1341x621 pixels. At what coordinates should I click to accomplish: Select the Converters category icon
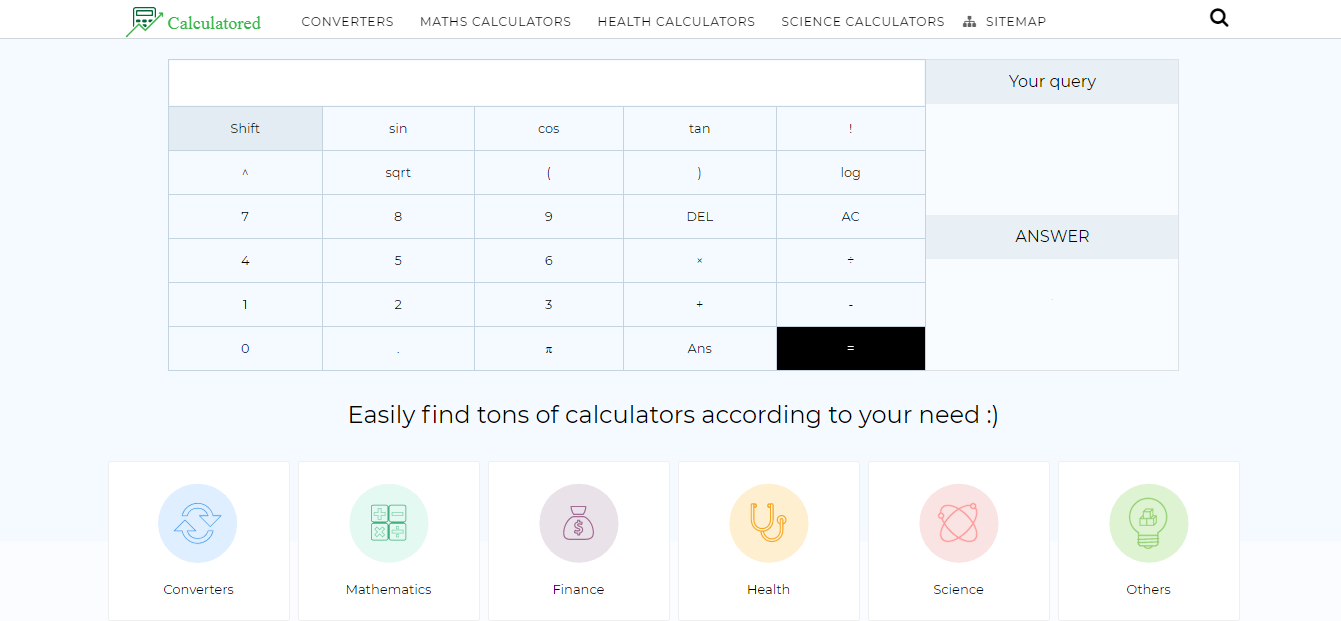pos(198,522)
